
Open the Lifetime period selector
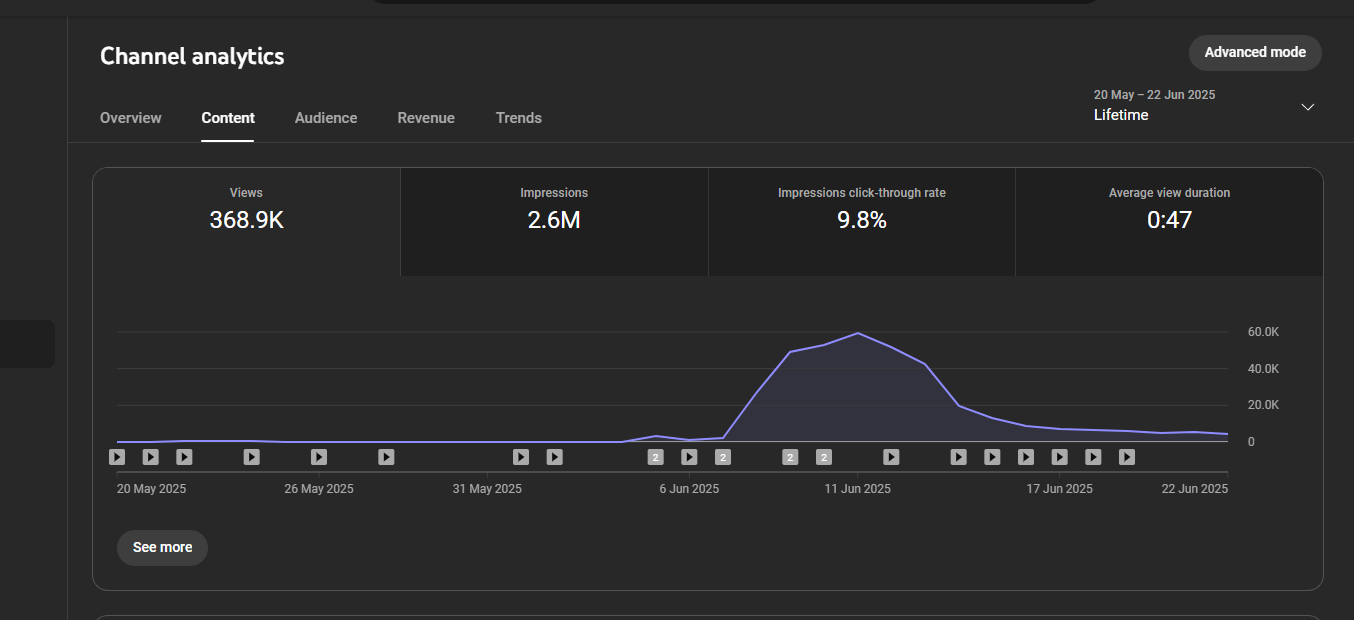coord(1204,106)
